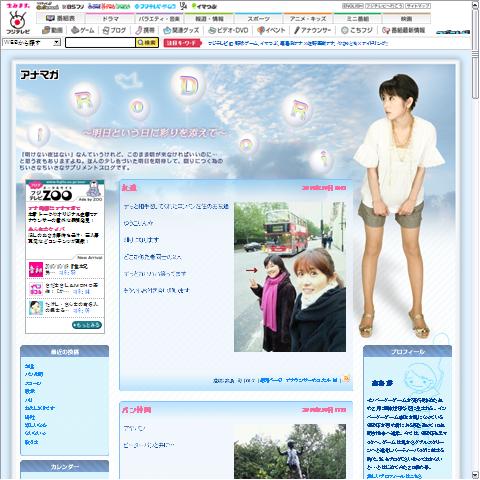The width and height of the screenshot is (480, 480).
Task: Click the アナマガ header title
Action: 39,75
